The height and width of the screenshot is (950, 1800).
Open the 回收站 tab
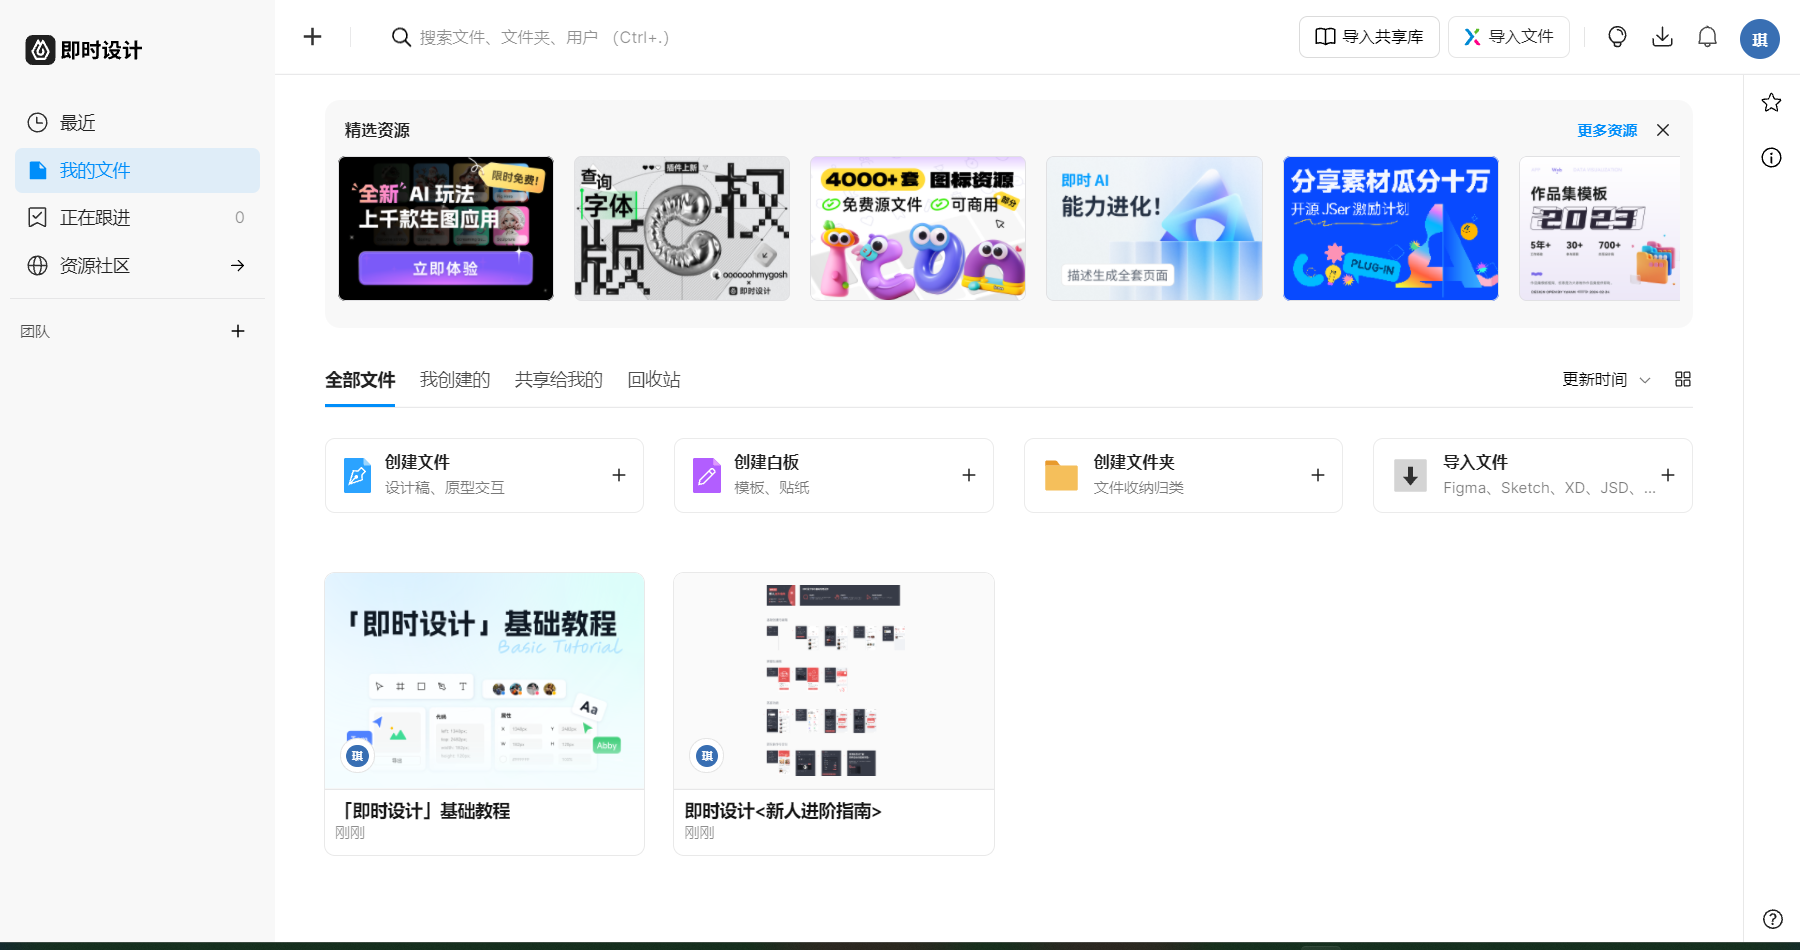(654, 380)
